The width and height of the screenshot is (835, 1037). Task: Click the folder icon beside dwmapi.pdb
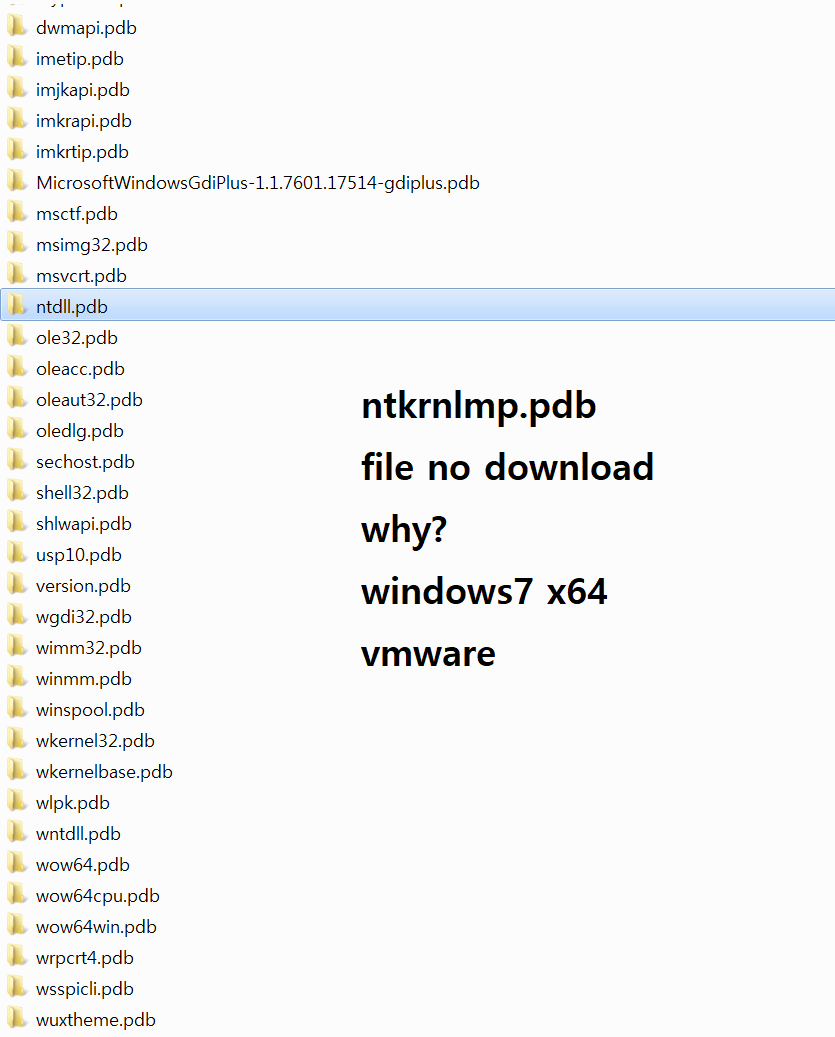(17, 26)
